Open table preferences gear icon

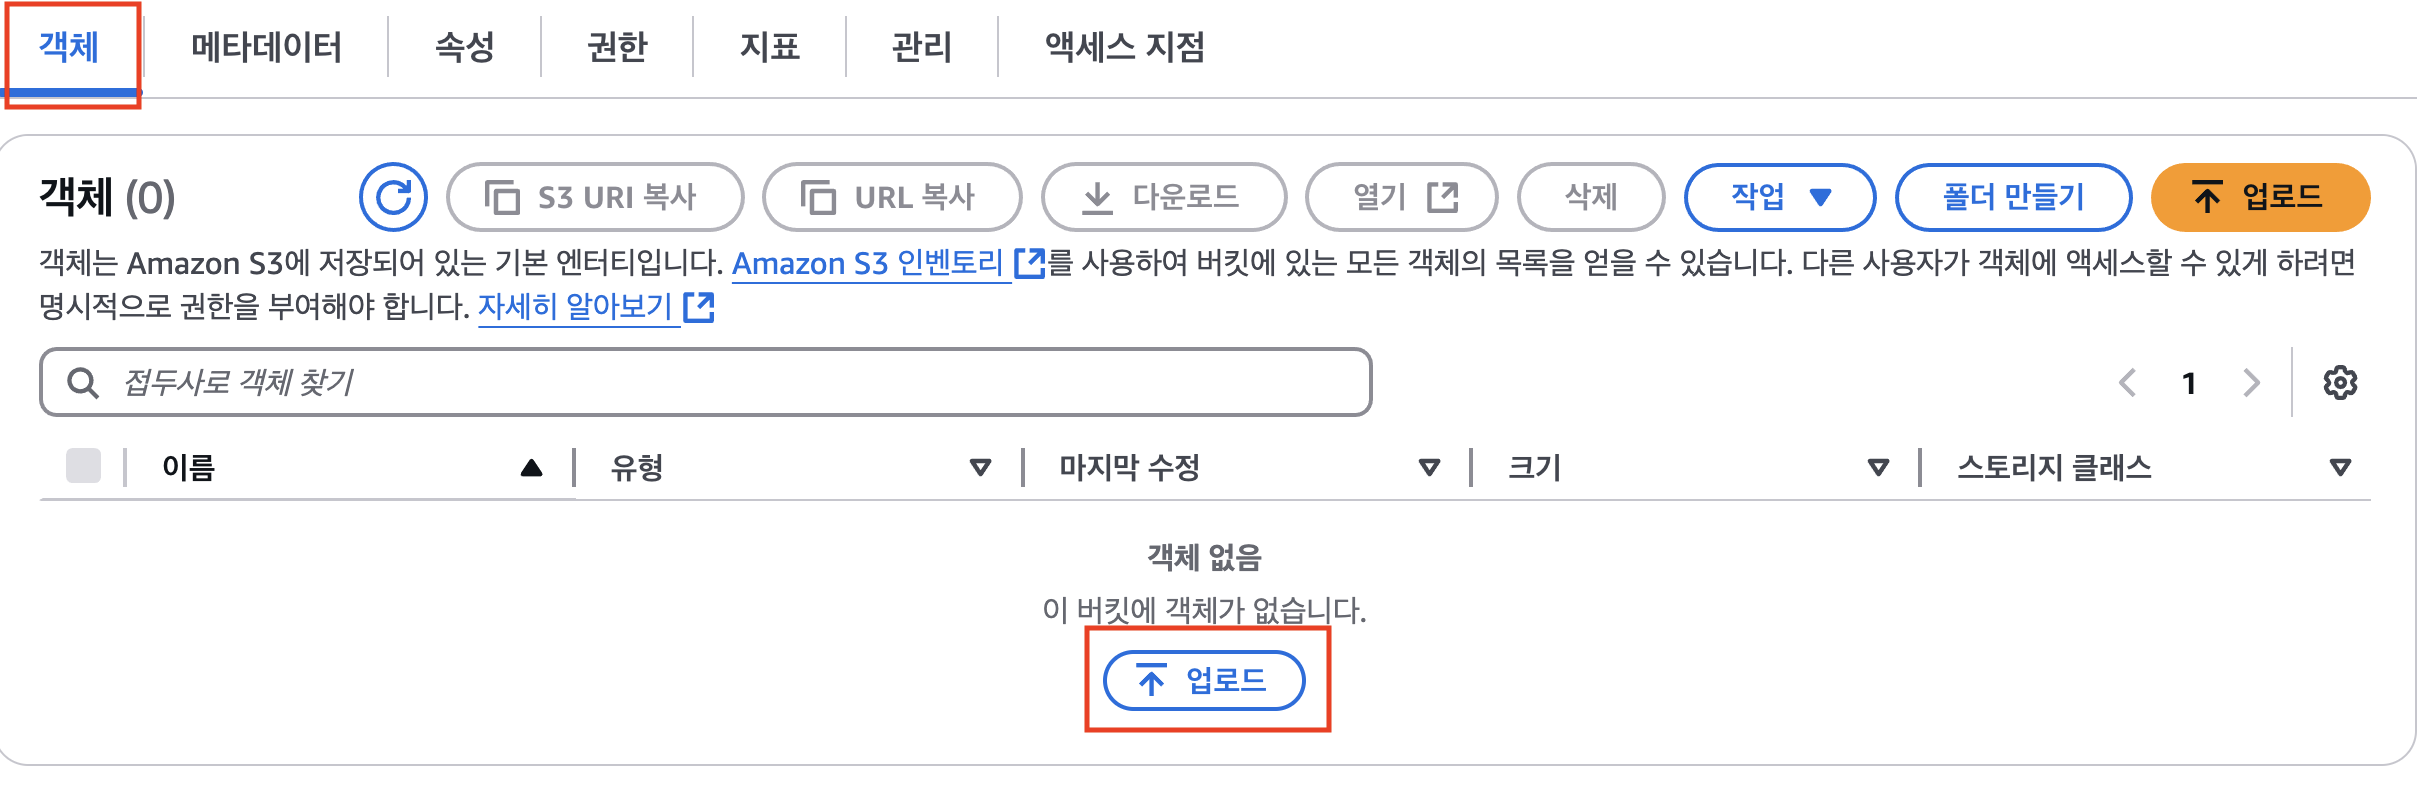(2339, 383)
